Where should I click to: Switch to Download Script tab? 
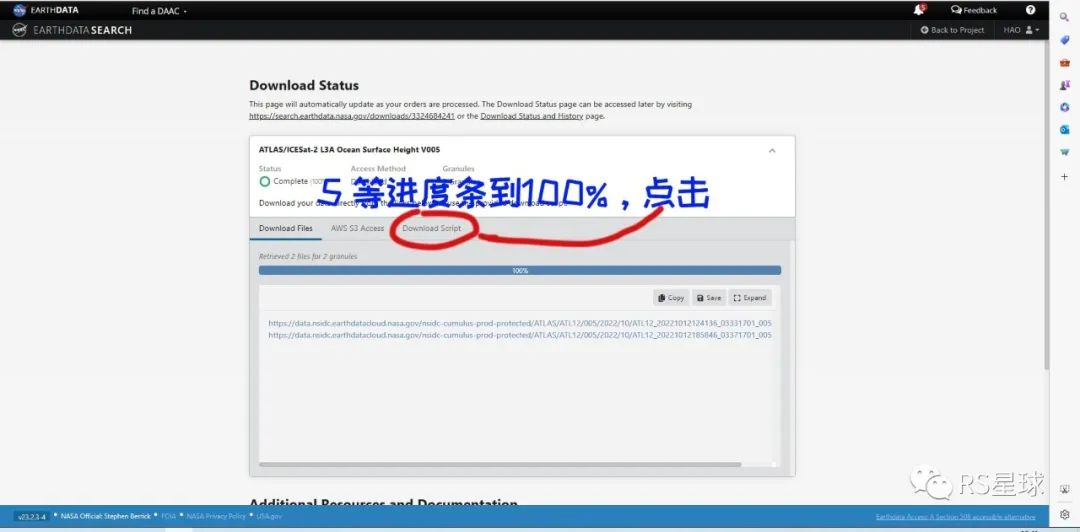coord(432,228)
